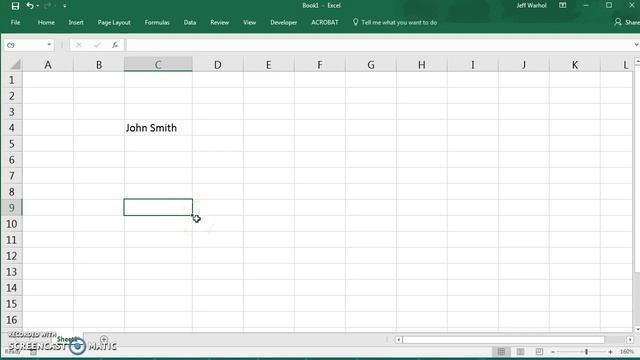Click the fill handle of cell C9
Screen dimensions: 640x360
point(192,216)
